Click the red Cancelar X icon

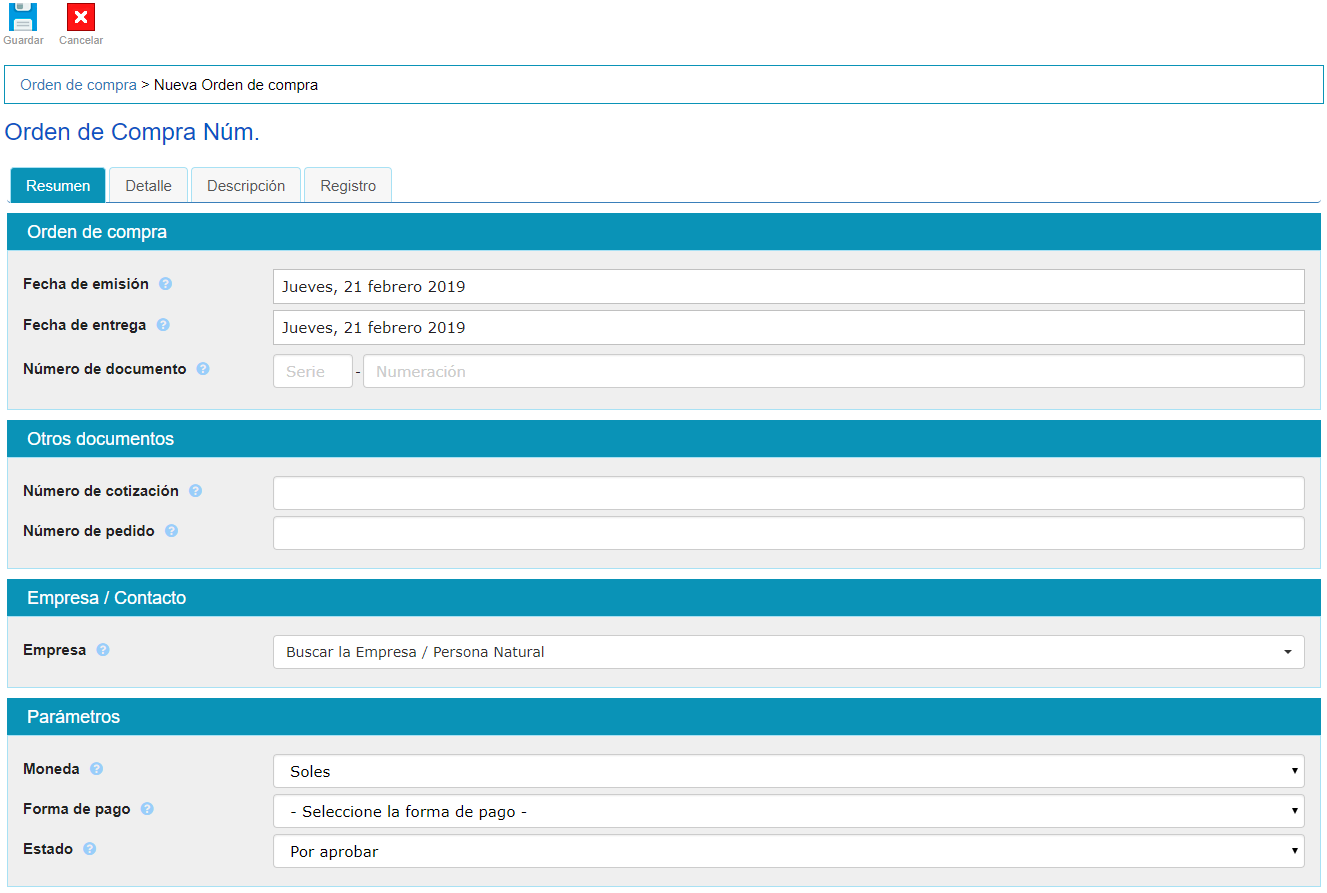(x=81, y=17)
